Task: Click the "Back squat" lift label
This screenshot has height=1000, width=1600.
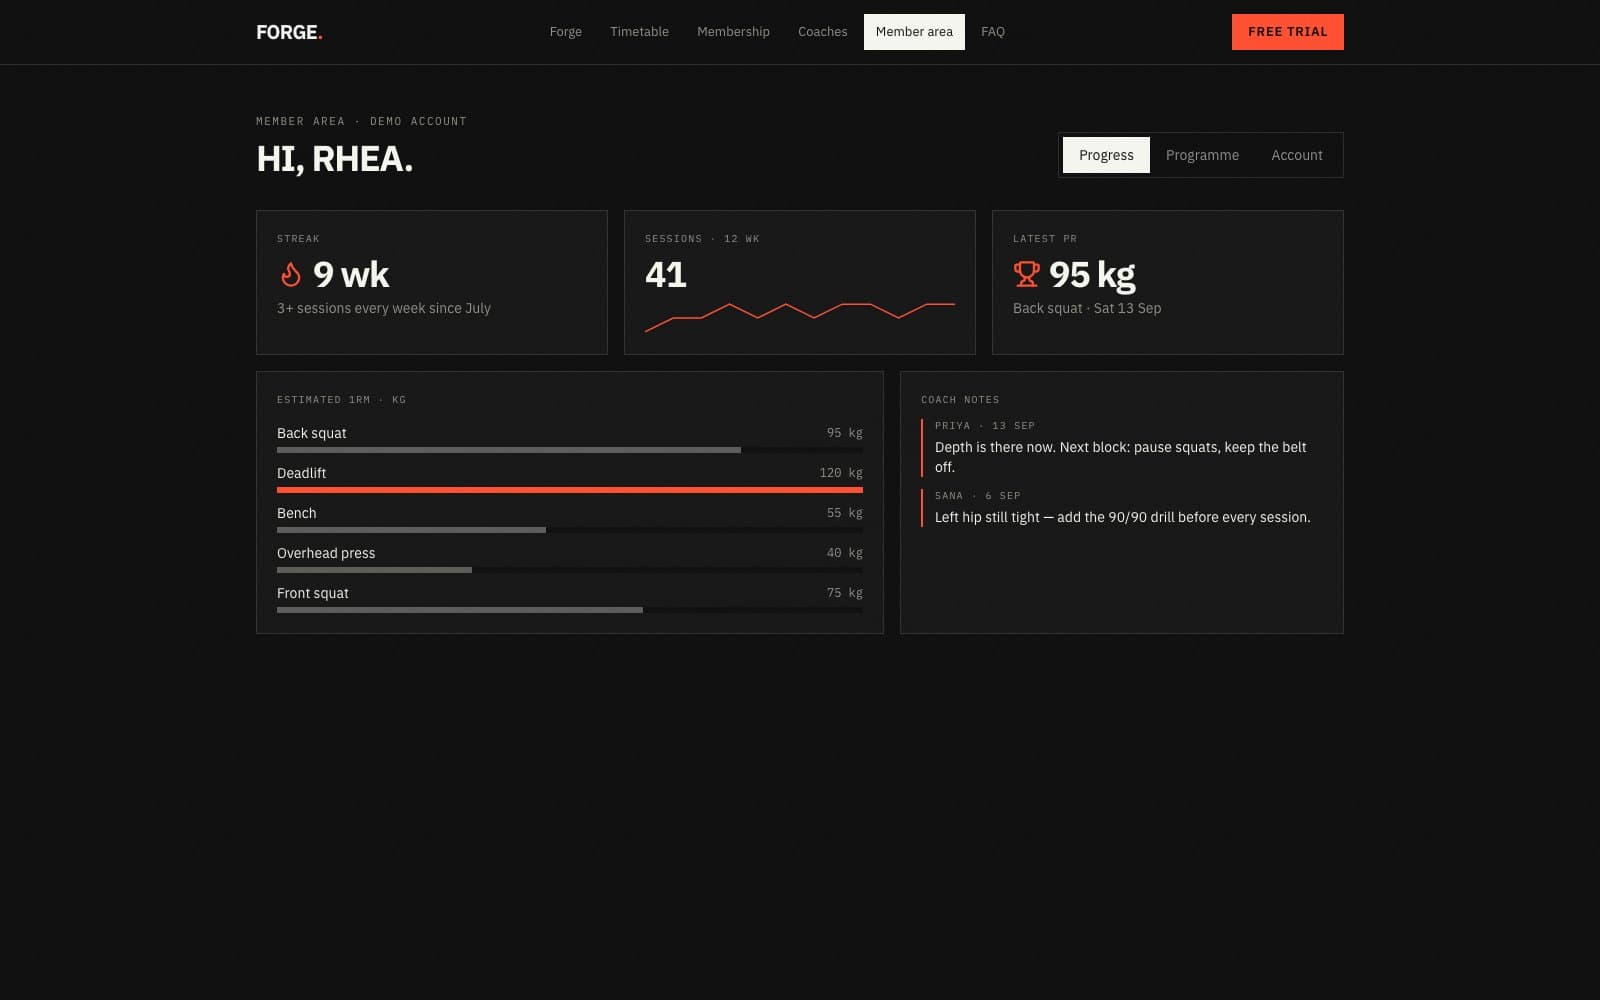Action: pyautogui.click(x=312, y=433)
